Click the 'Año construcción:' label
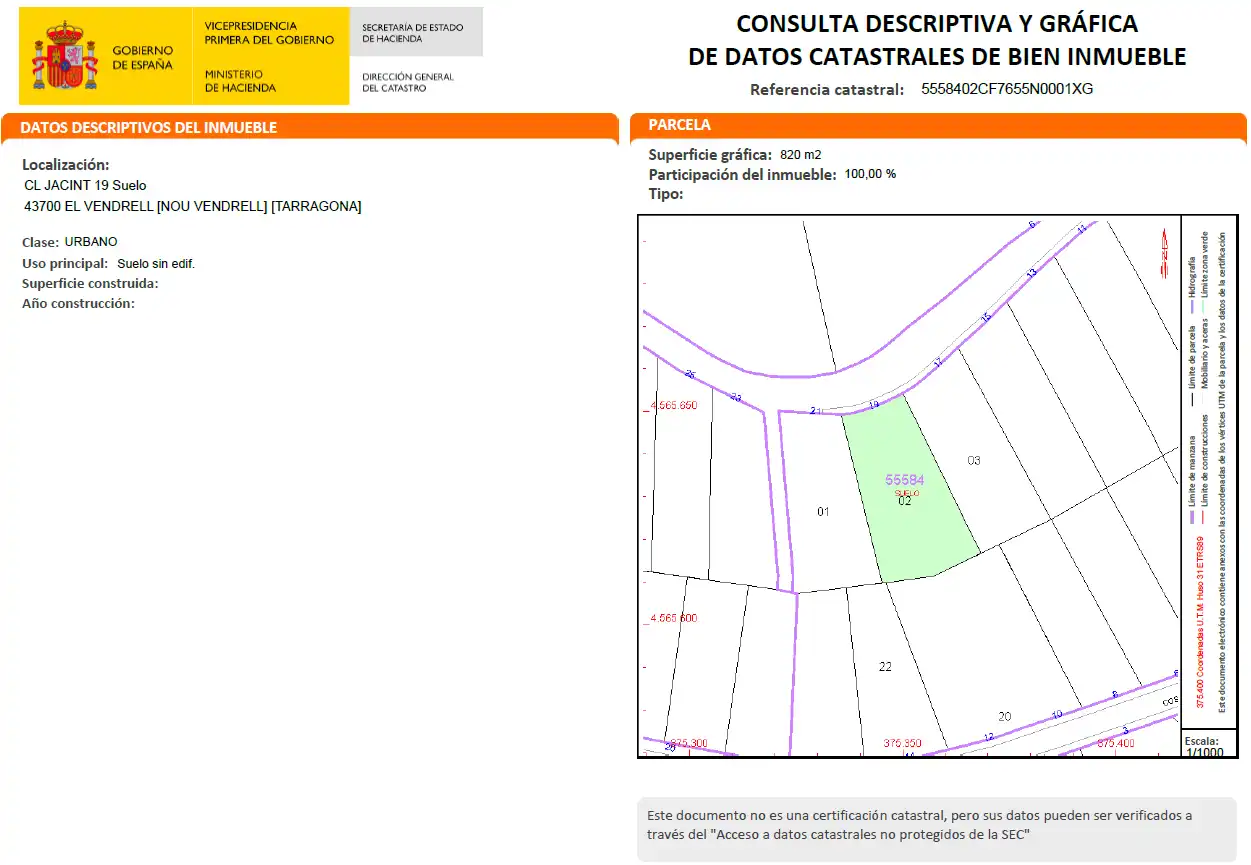 tap(78, 304)
